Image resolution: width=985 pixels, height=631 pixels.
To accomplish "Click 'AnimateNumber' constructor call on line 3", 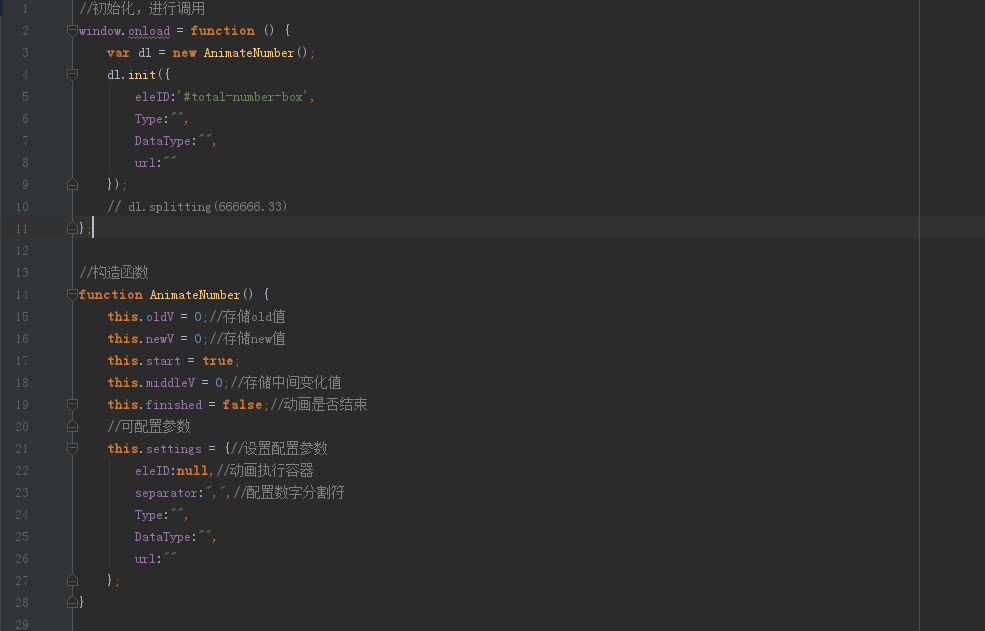I will coord(249,53).
